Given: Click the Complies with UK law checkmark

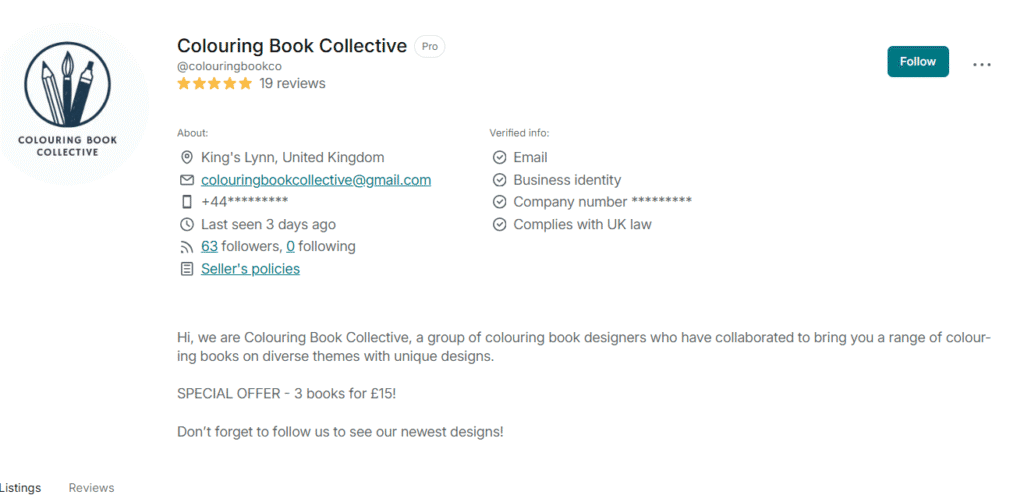Looking at the screenshot, I should pos(499,225).
